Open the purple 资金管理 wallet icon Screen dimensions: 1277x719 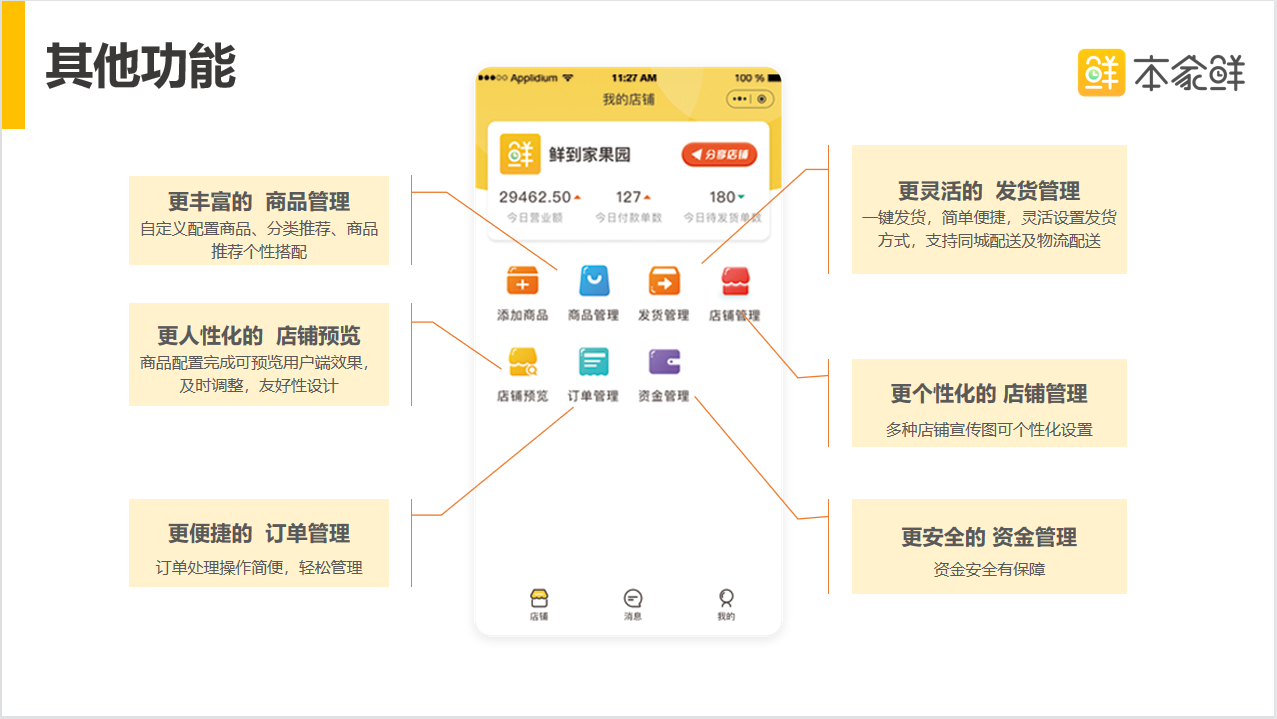(663, 362)
